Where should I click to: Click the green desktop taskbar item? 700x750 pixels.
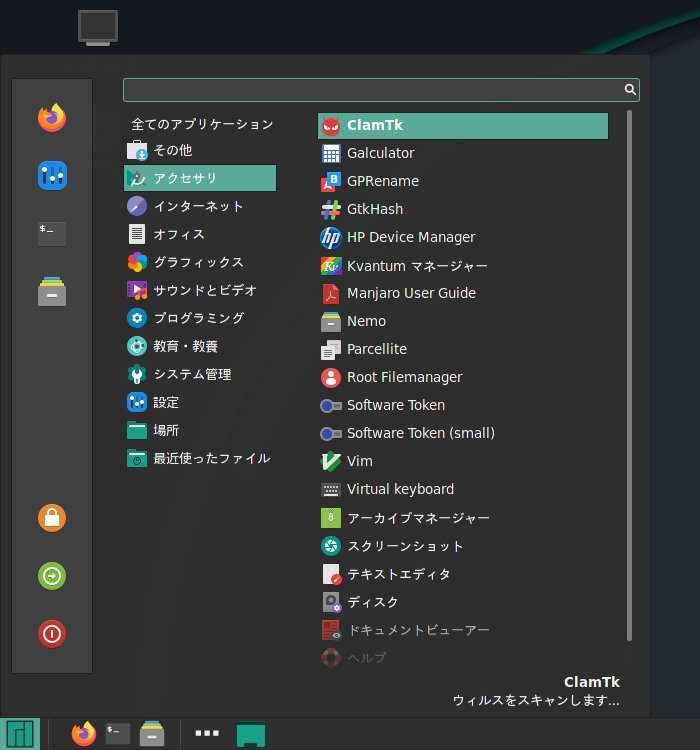[x=251, y=734]
